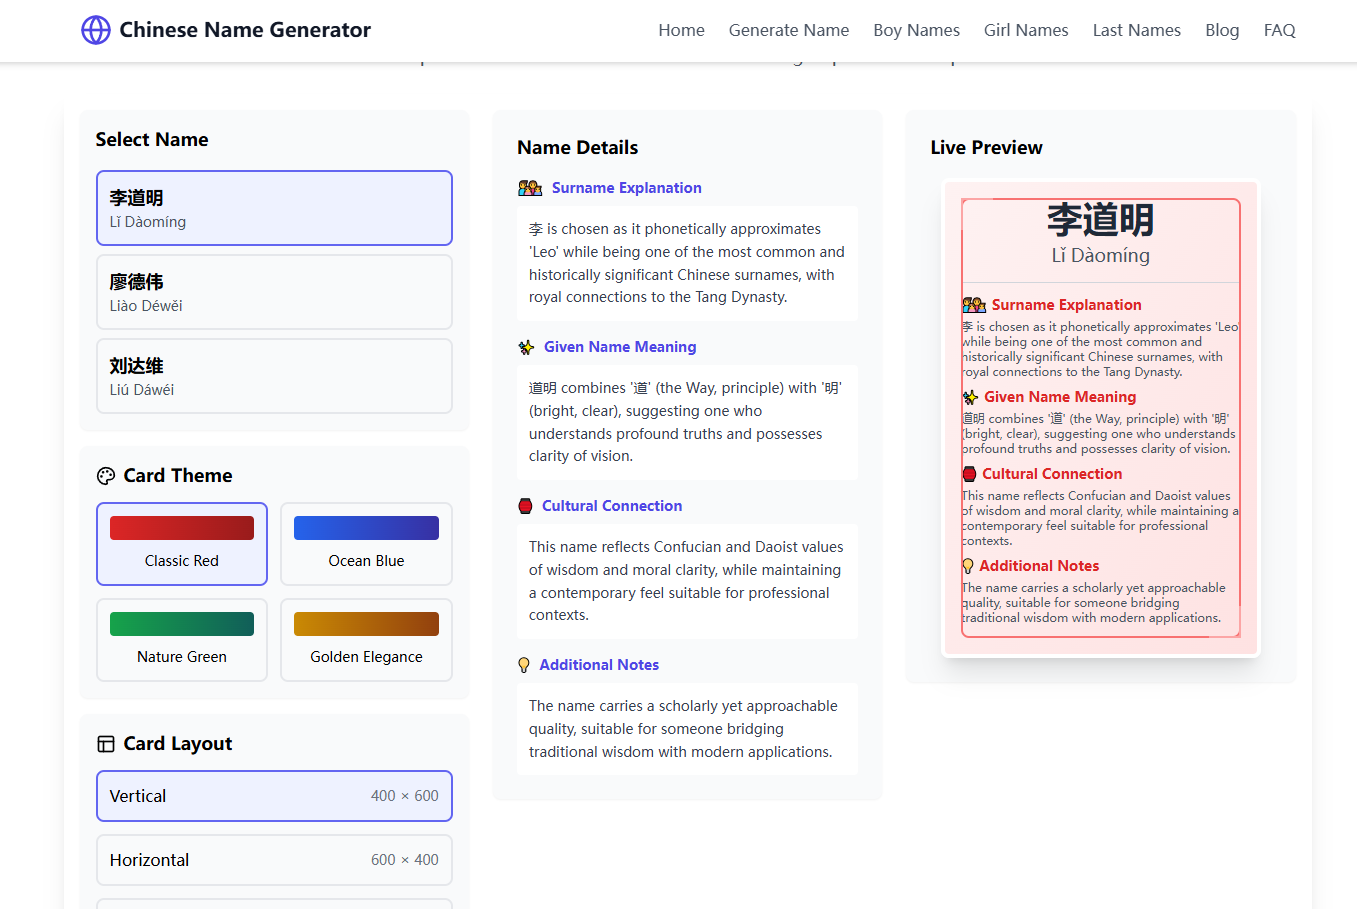This screenshot has height=909, width=1357.
Task: Click the palette icon beside Card Theme
Action: 106,475
